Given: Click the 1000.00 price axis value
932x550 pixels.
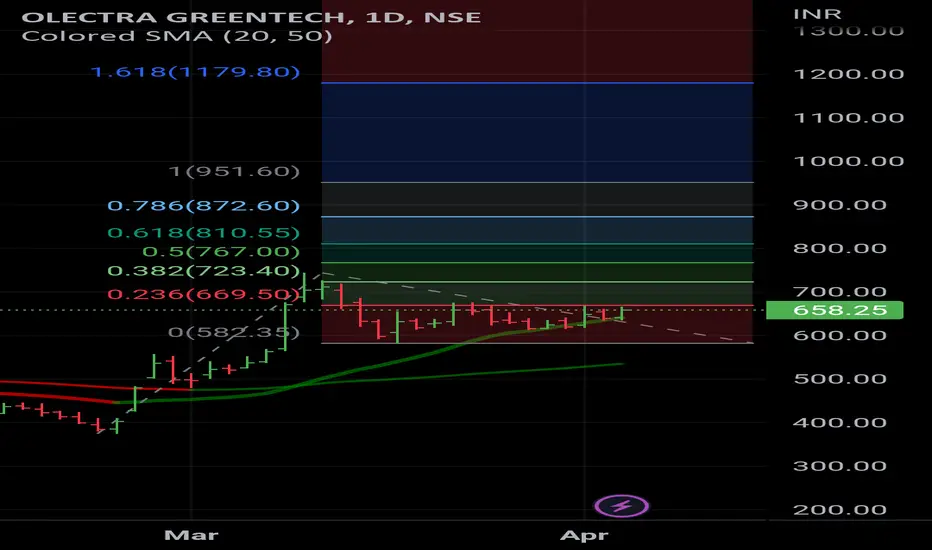Looking at the screenshot, I should tap(849, 161).
